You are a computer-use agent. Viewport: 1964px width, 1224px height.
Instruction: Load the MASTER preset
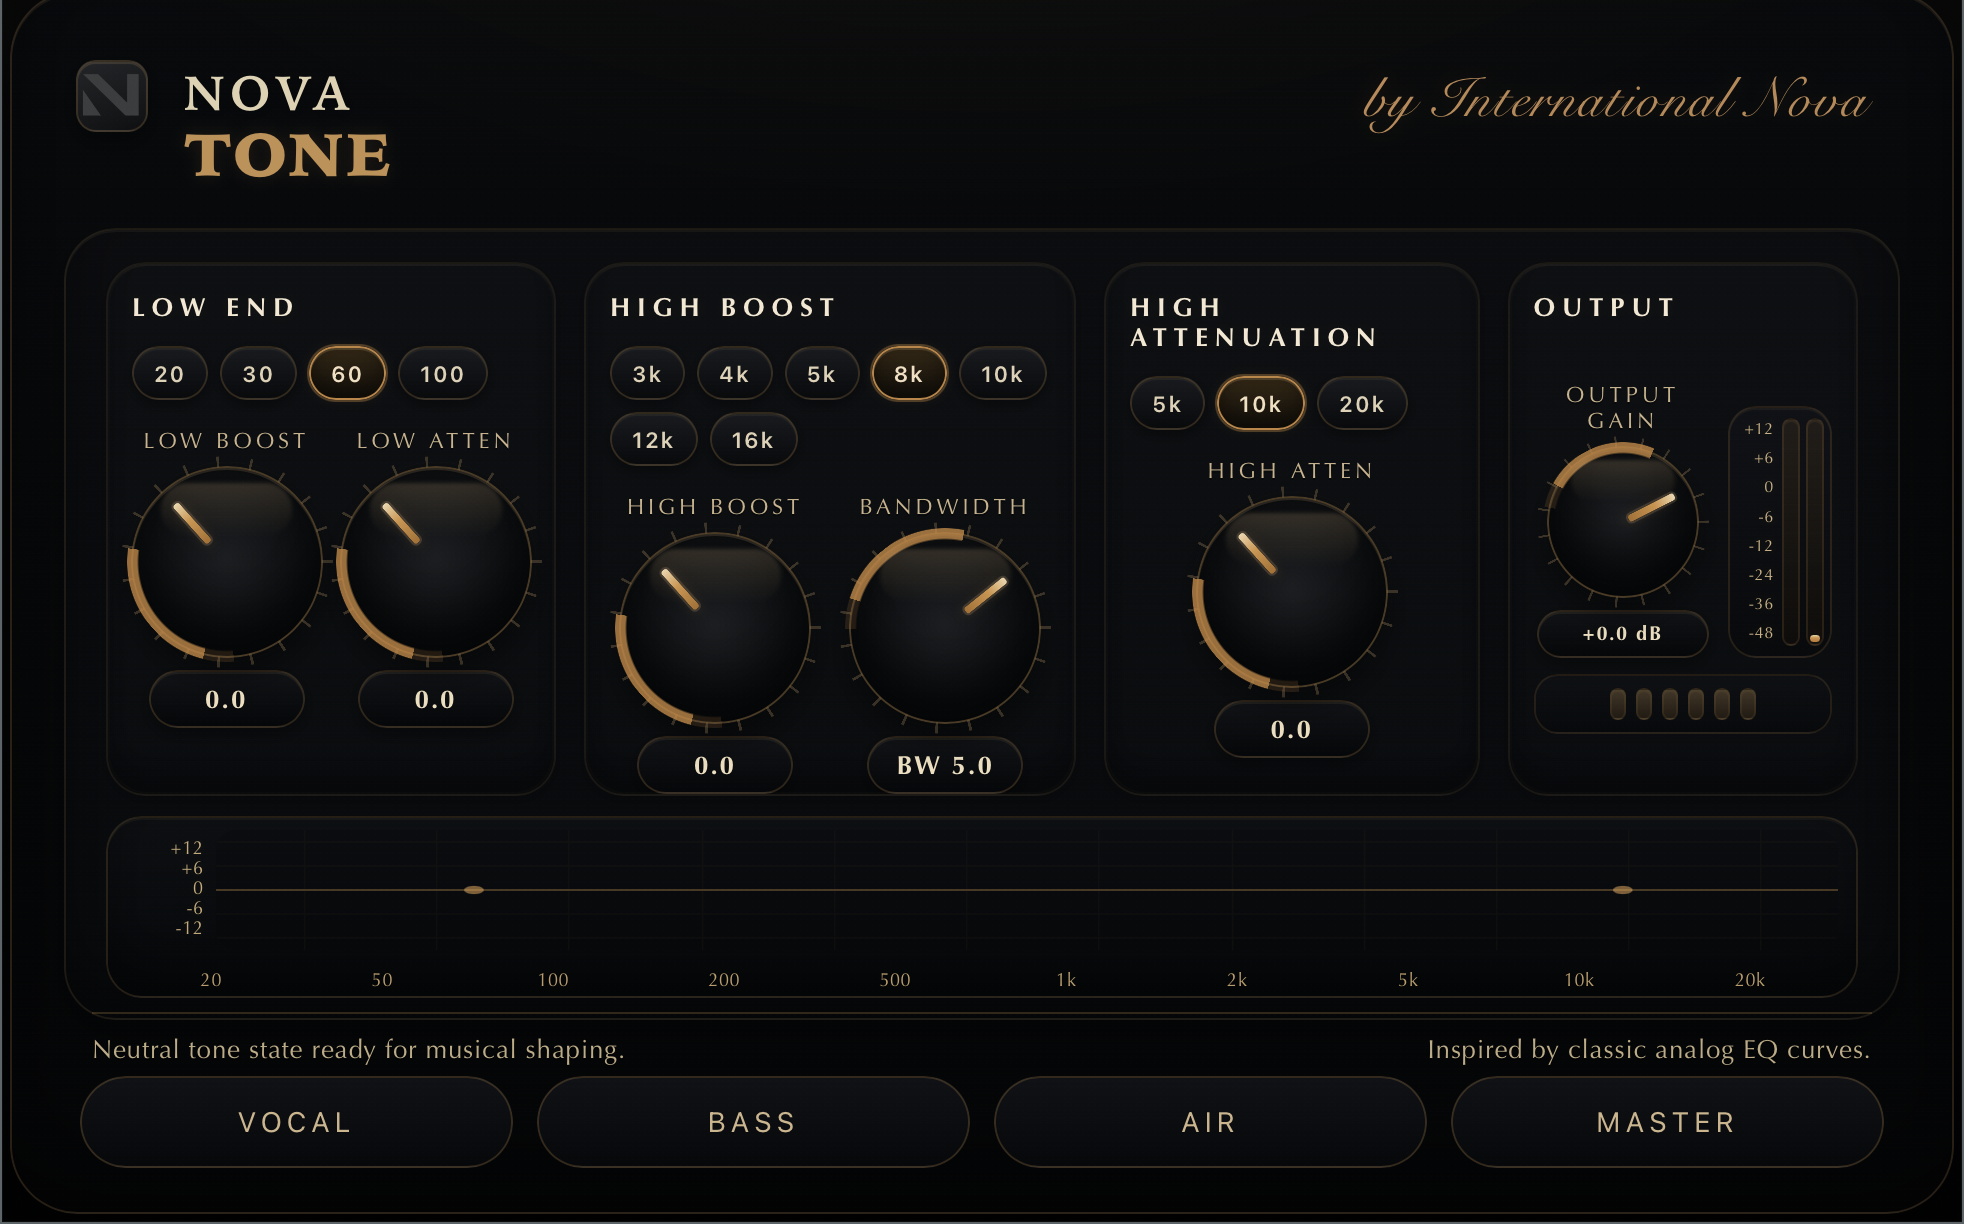(1667, 1122)
